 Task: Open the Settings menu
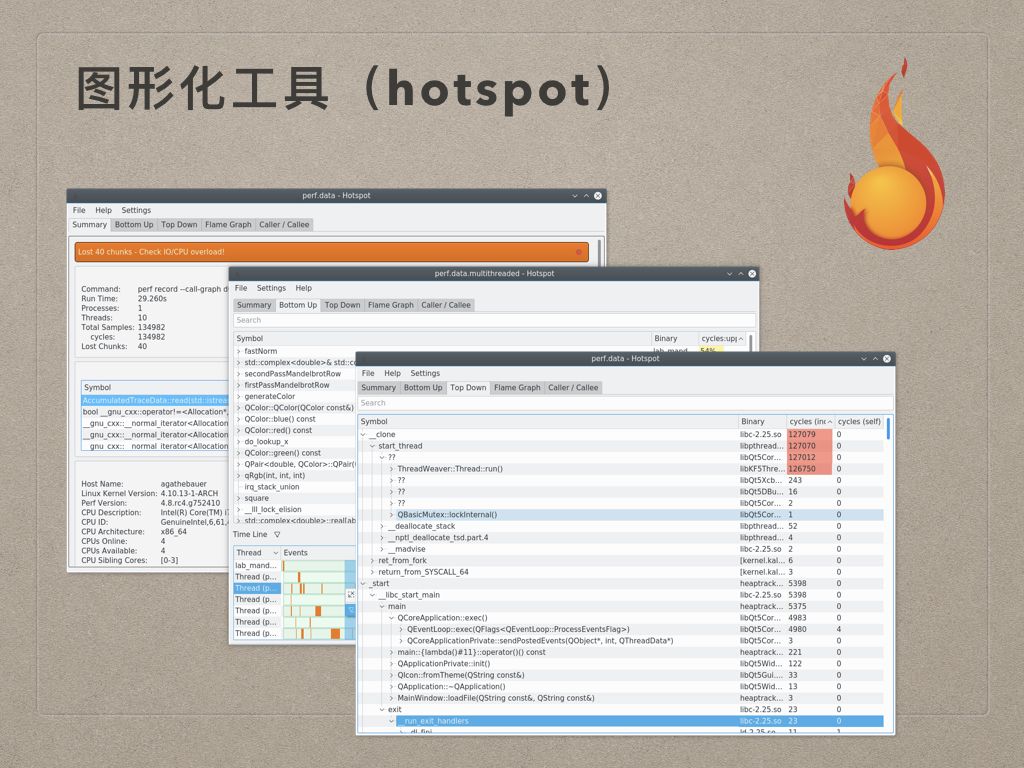pos(425,373)
